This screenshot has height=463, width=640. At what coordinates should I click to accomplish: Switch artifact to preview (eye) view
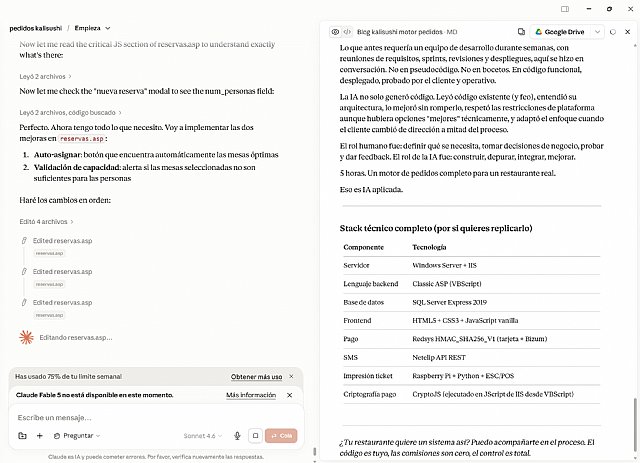pyautogui.click(x=335, y=32)
